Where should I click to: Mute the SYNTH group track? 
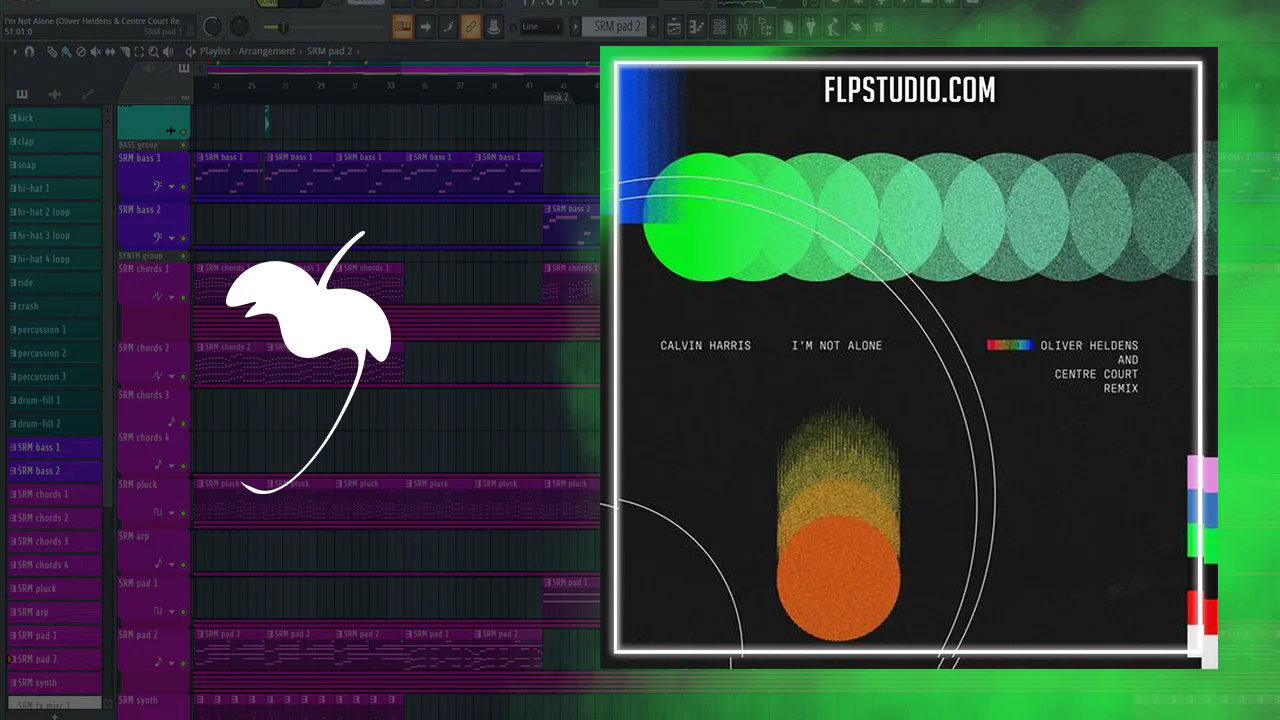(183, 256)
